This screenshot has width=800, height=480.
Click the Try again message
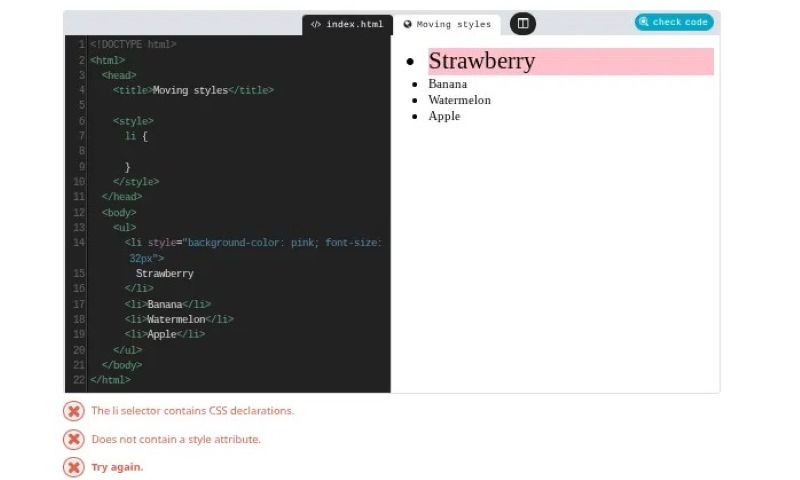point(117,467)
